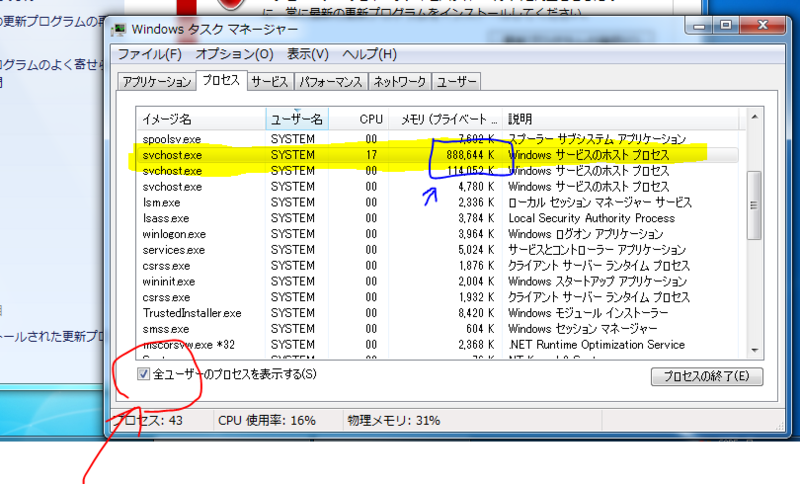This screenshot has height=484, width=800.
Task: Select the spoolsv.exe process row
Action: [x=437, y=139]
